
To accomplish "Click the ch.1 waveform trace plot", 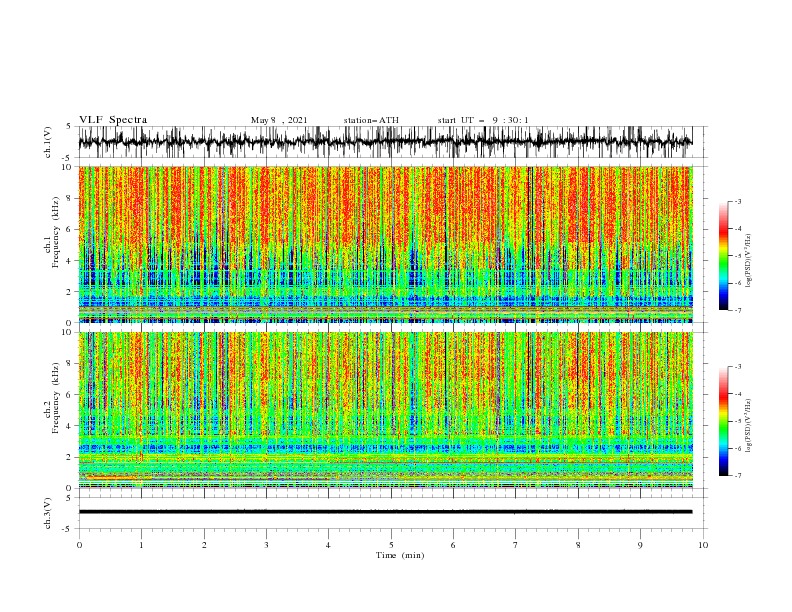I will pyautogui.click(x=385, y=142).
